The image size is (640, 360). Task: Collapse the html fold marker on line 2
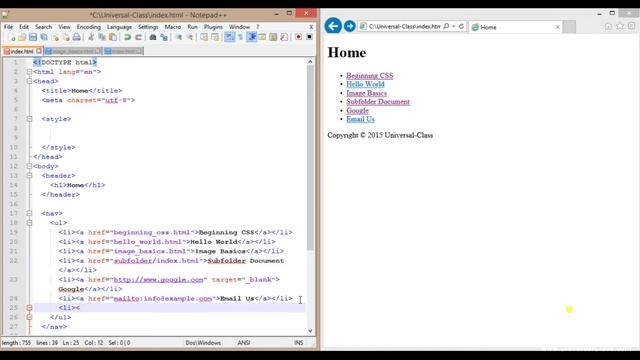click(29, 72)
